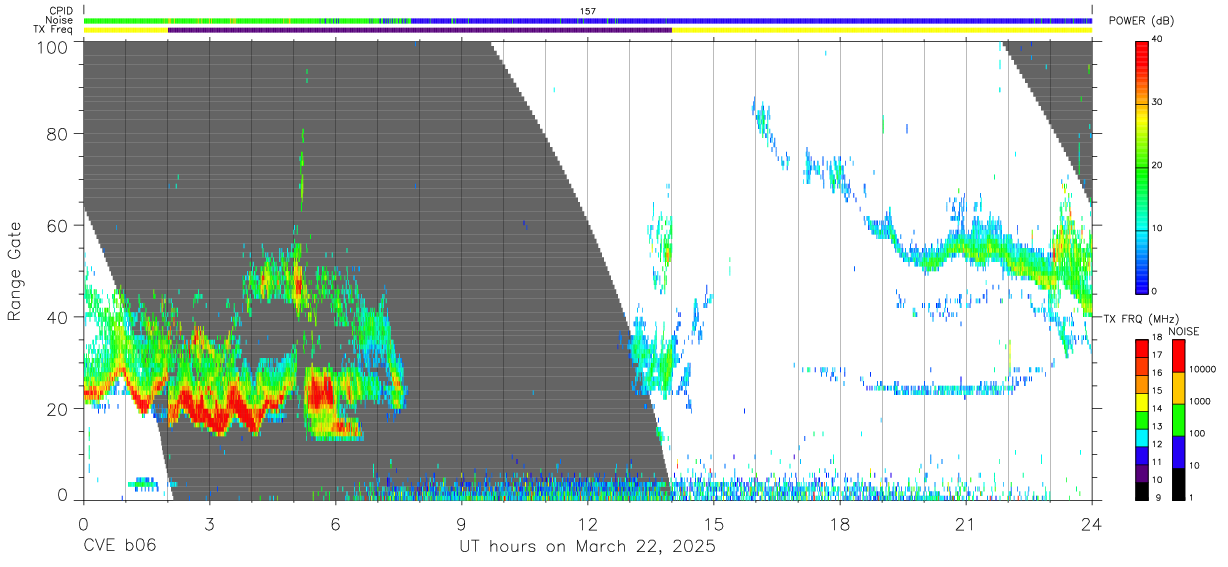The image size is (1228, 567).
Task: Click the CVE b06 radar beam label
Action: click(120, 547)
